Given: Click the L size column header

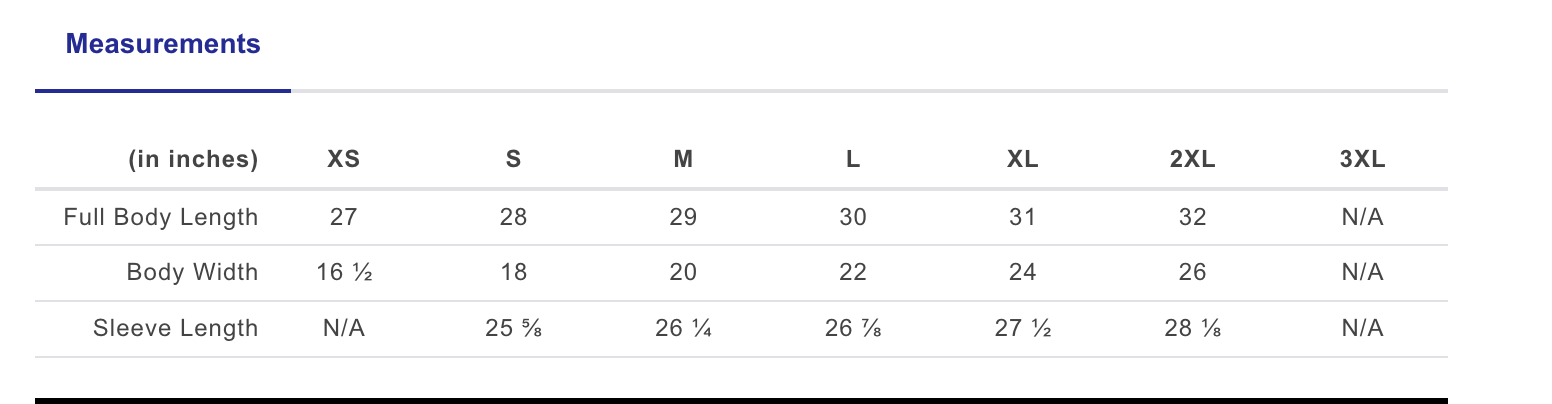Looking at the screenshot, I should pyautogui.click(x=853, y=159).
